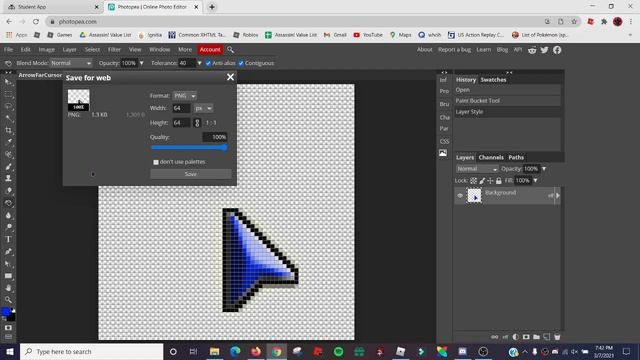Select the Spot Healing Brush tool

coord(8,154)
